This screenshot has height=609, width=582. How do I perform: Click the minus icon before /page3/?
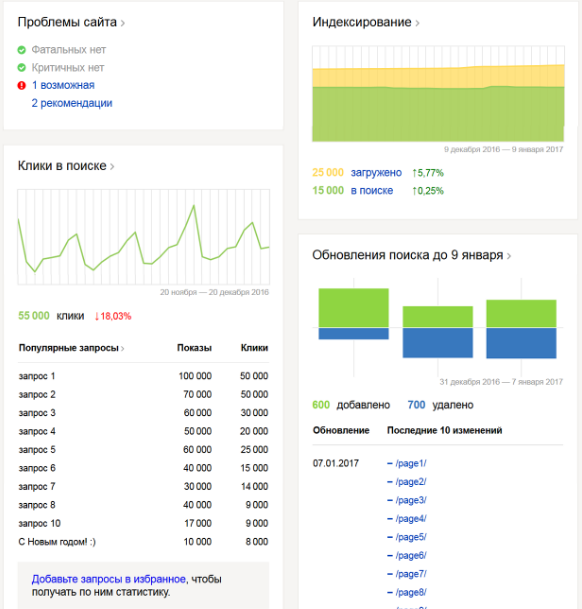click(390, 500)
